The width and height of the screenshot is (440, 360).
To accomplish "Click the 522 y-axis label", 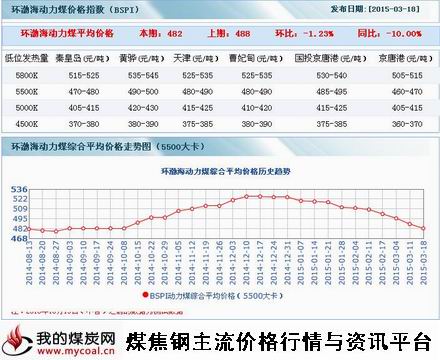I will click(x=20, y=199).
